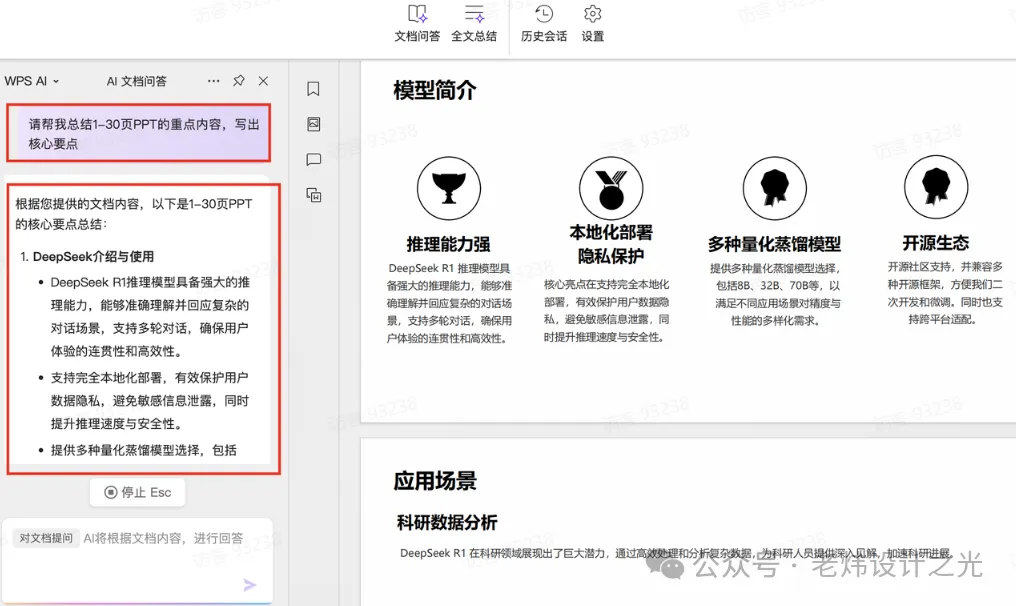Pin the AI 文档问答 panel
The width and height of the screenshot is (1016, 606).
[x=238, y=81]
